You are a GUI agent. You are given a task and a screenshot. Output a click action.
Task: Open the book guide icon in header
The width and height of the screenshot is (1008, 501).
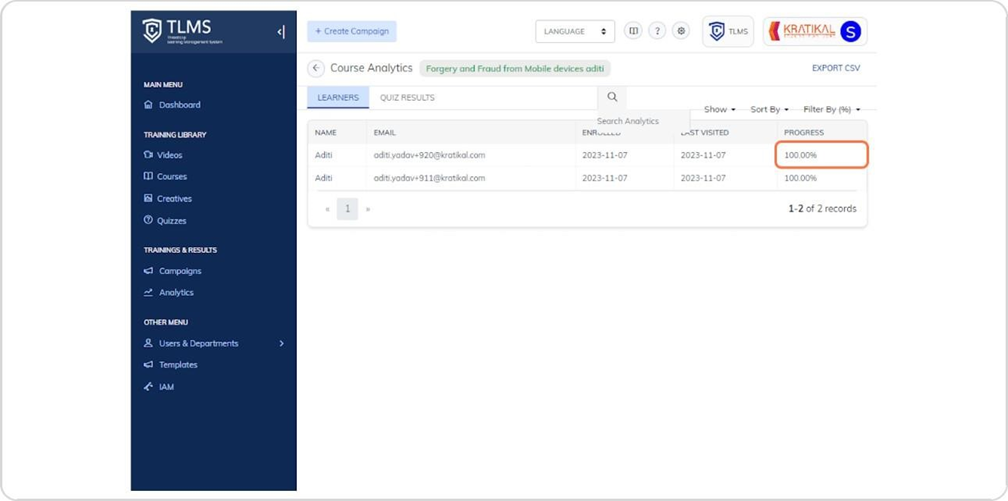pos(633,31)
